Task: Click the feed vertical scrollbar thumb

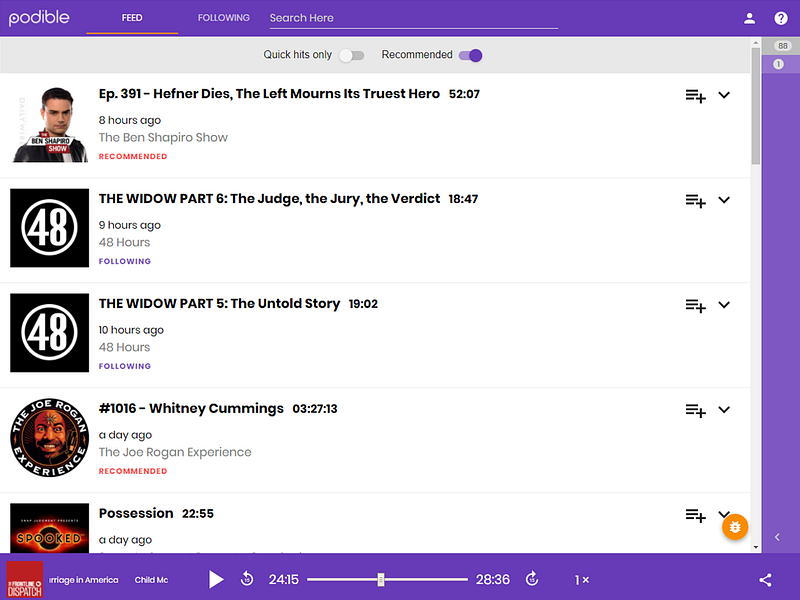Action: click(756, 106)
